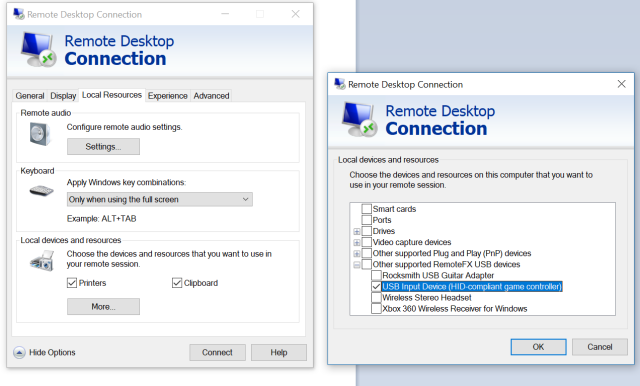Collapse the RemoteFX USB devices node
Image resolution: width=640 pixels, height=386 pixels.
tap(357, 265)
